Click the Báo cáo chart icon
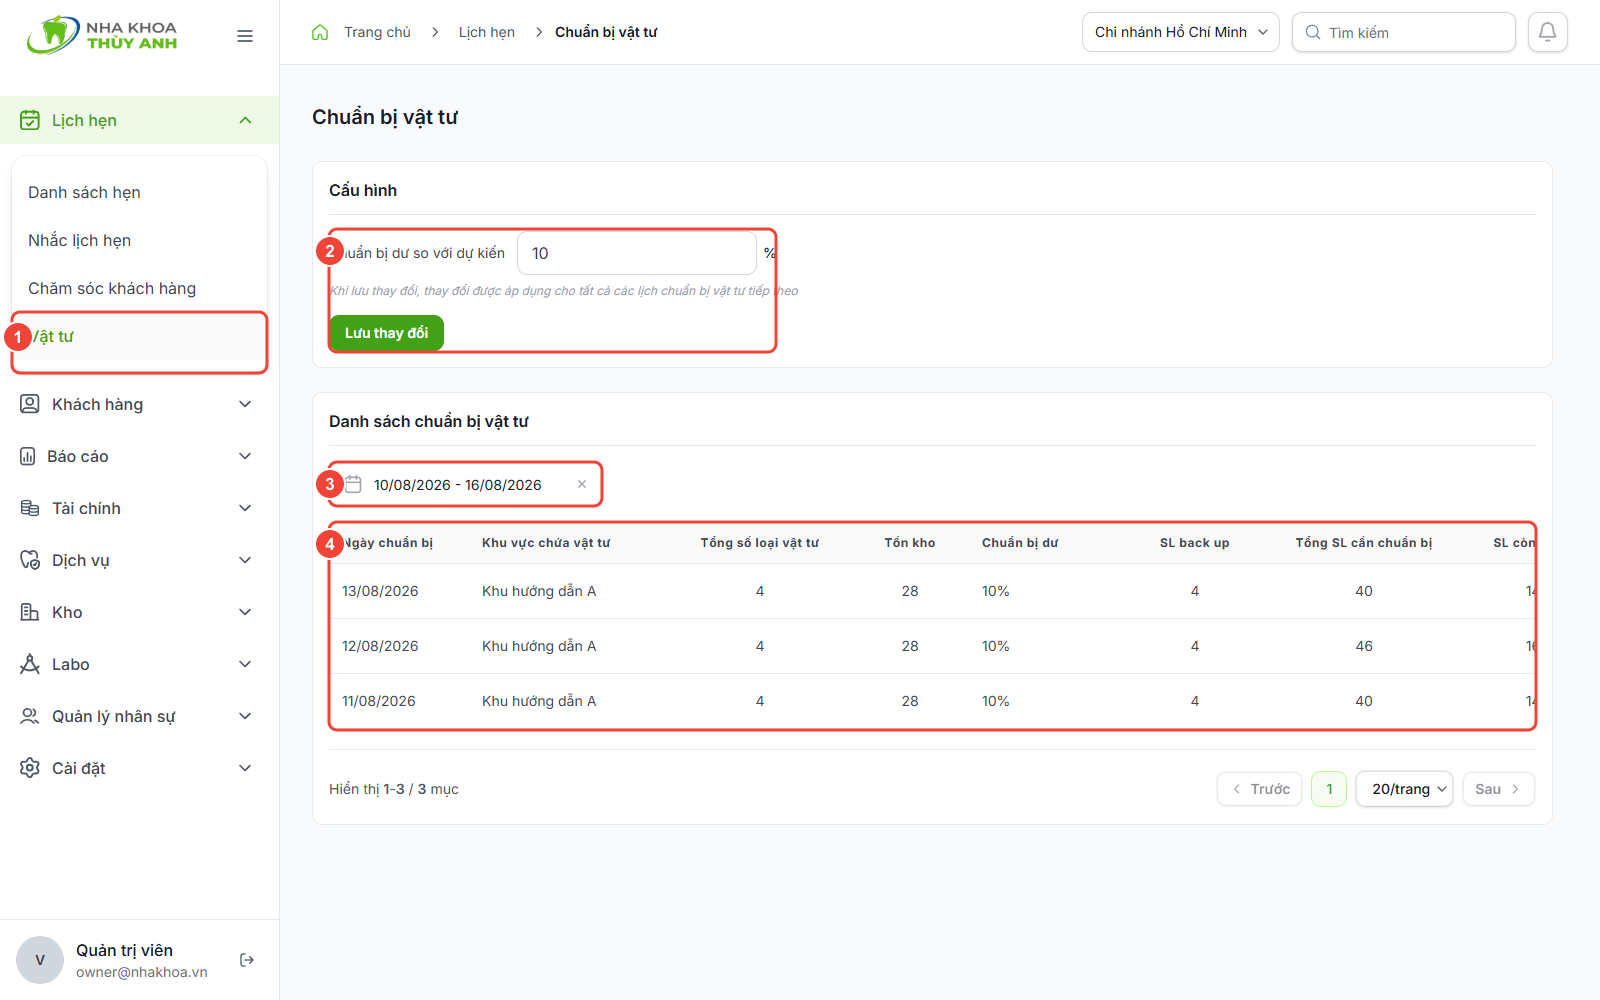1600x1000 pixels. 28,456
